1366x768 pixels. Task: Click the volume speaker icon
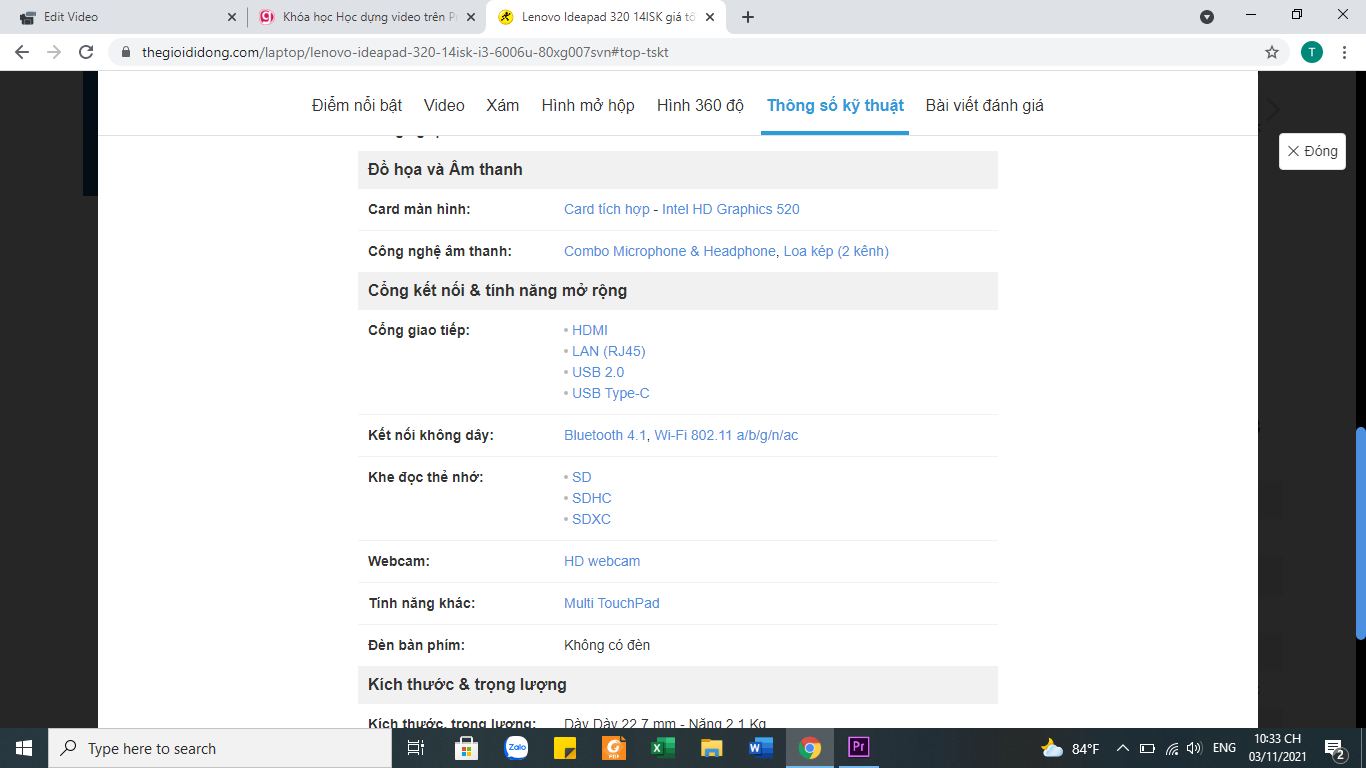point(1194,748)
